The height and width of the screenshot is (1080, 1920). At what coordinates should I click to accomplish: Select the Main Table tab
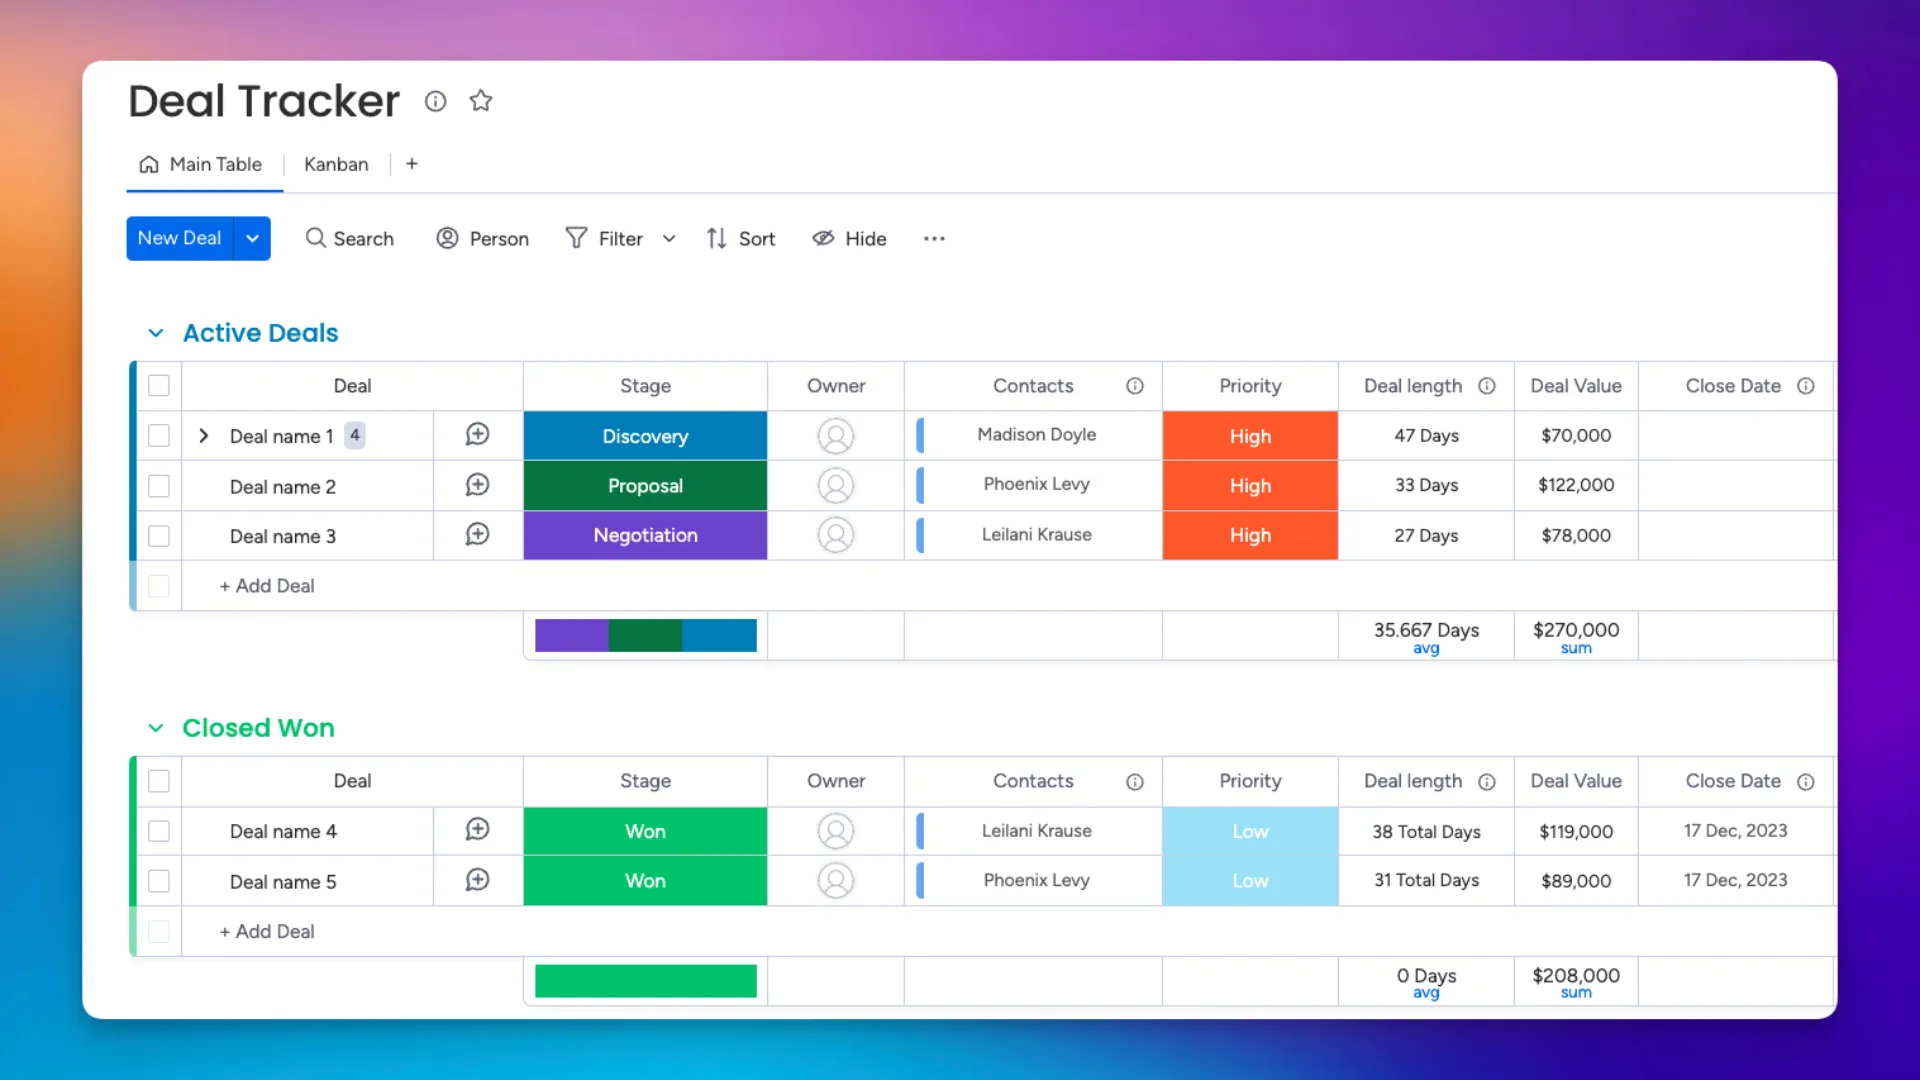click(201, 164)
